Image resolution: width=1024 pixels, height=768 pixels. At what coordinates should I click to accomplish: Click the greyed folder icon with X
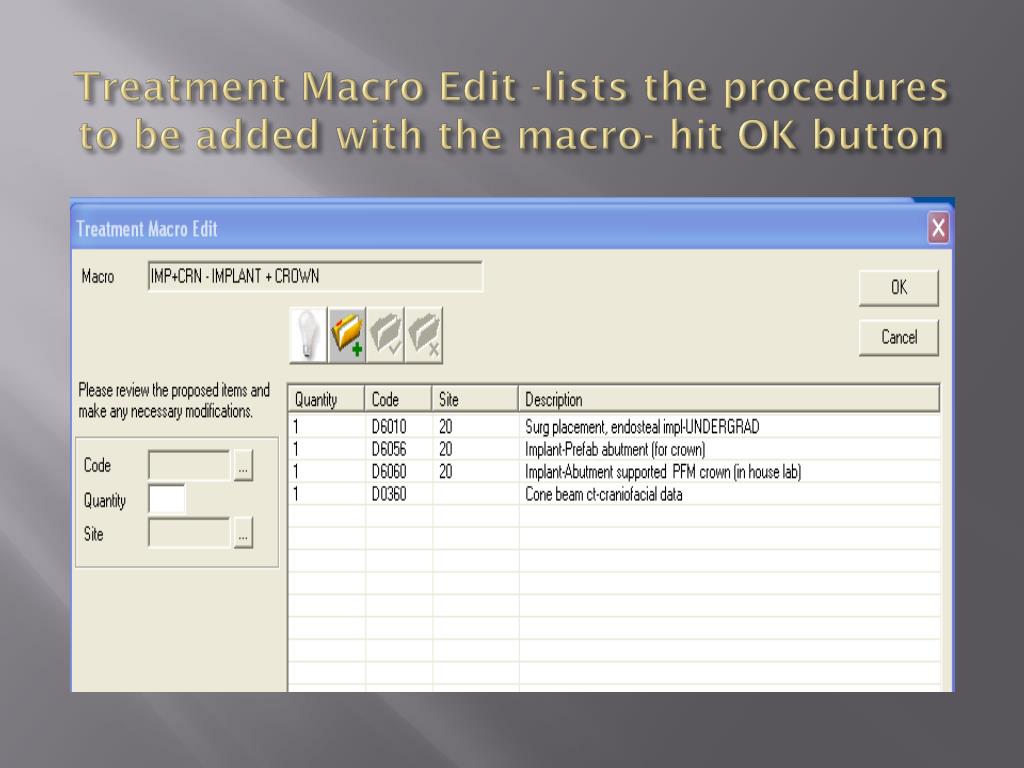tap(424, 335)
